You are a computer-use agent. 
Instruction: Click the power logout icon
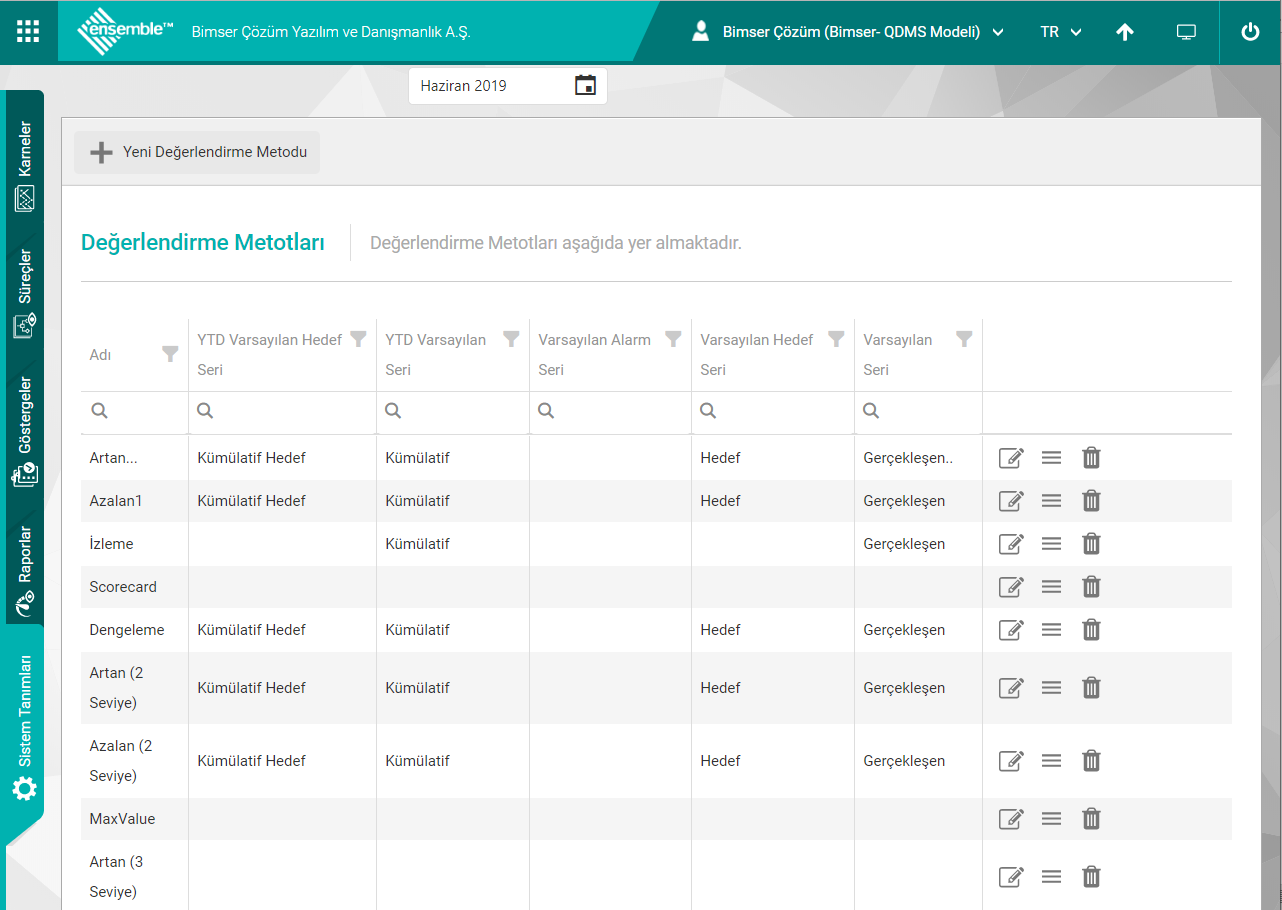coord(1250,32)
